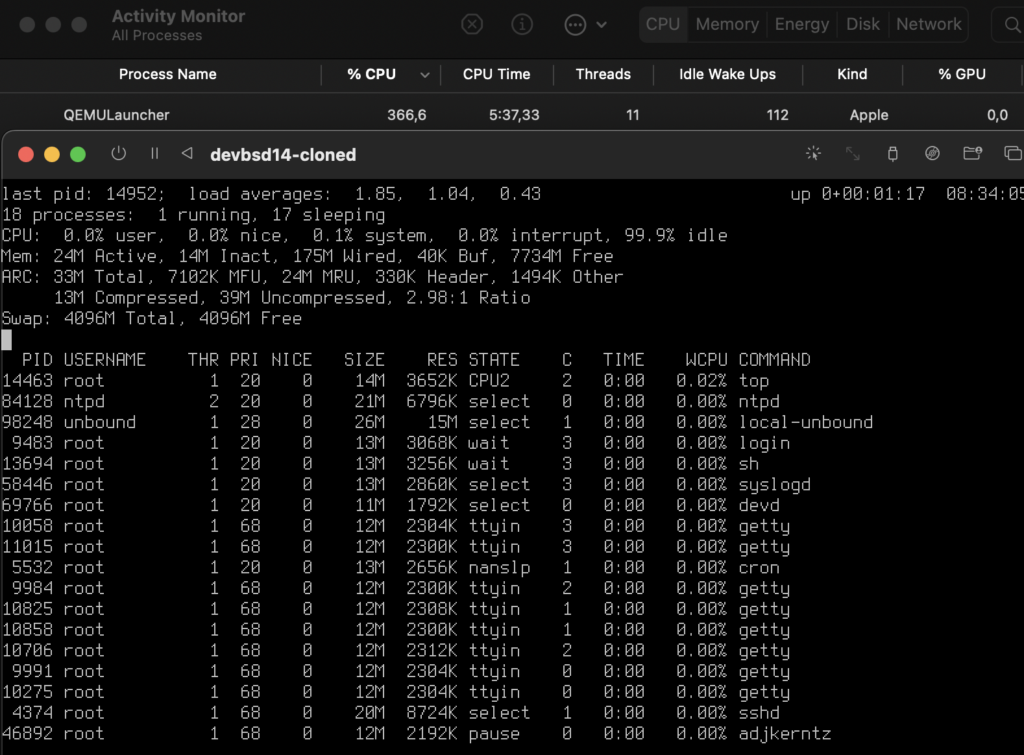Click the stop process icon in Activity Monitor

click(x=472, y=25)
